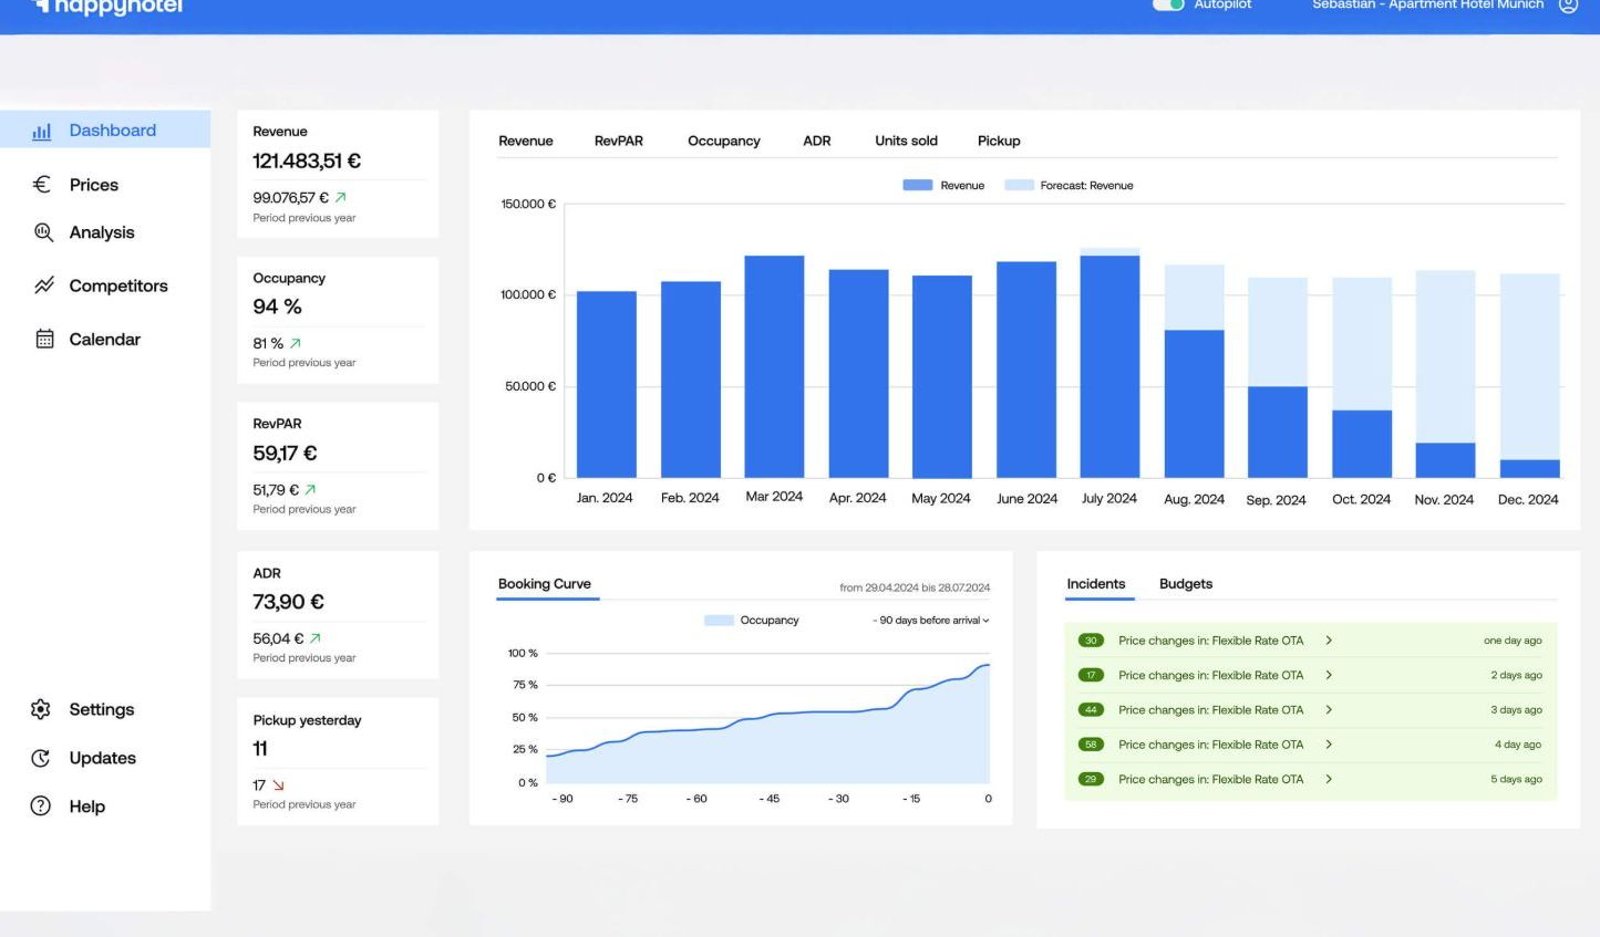Switch to the Occupancy chart tab

point(724,141)
